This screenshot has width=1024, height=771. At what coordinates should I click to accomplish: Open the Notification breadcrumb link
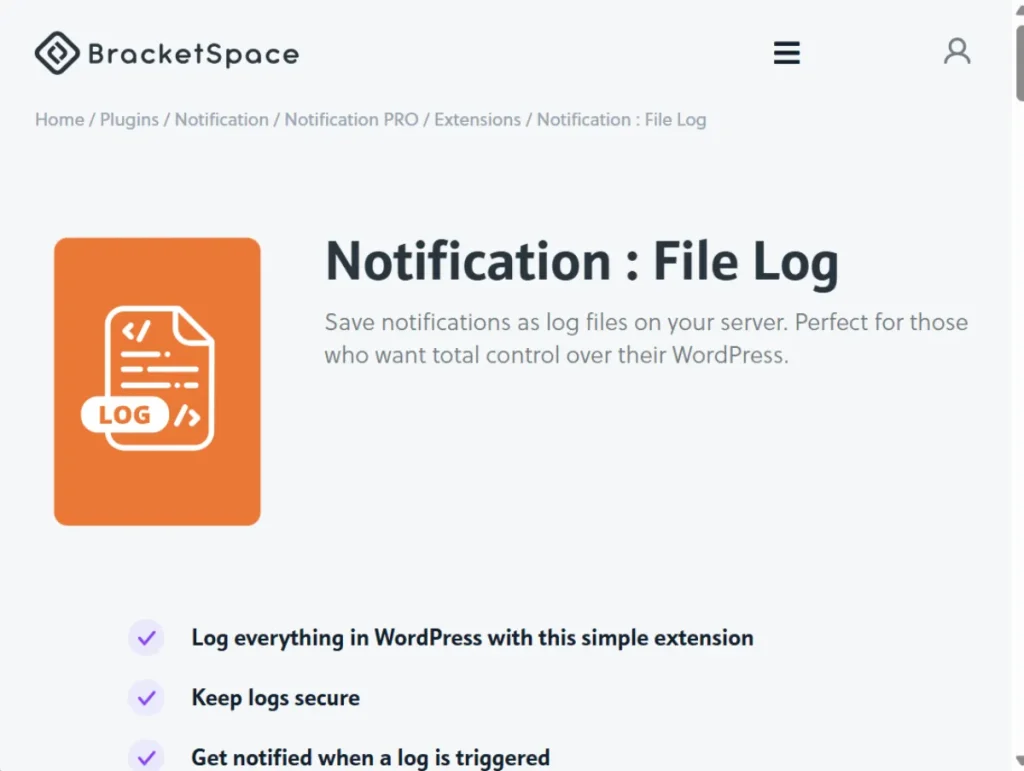[221, 119]
